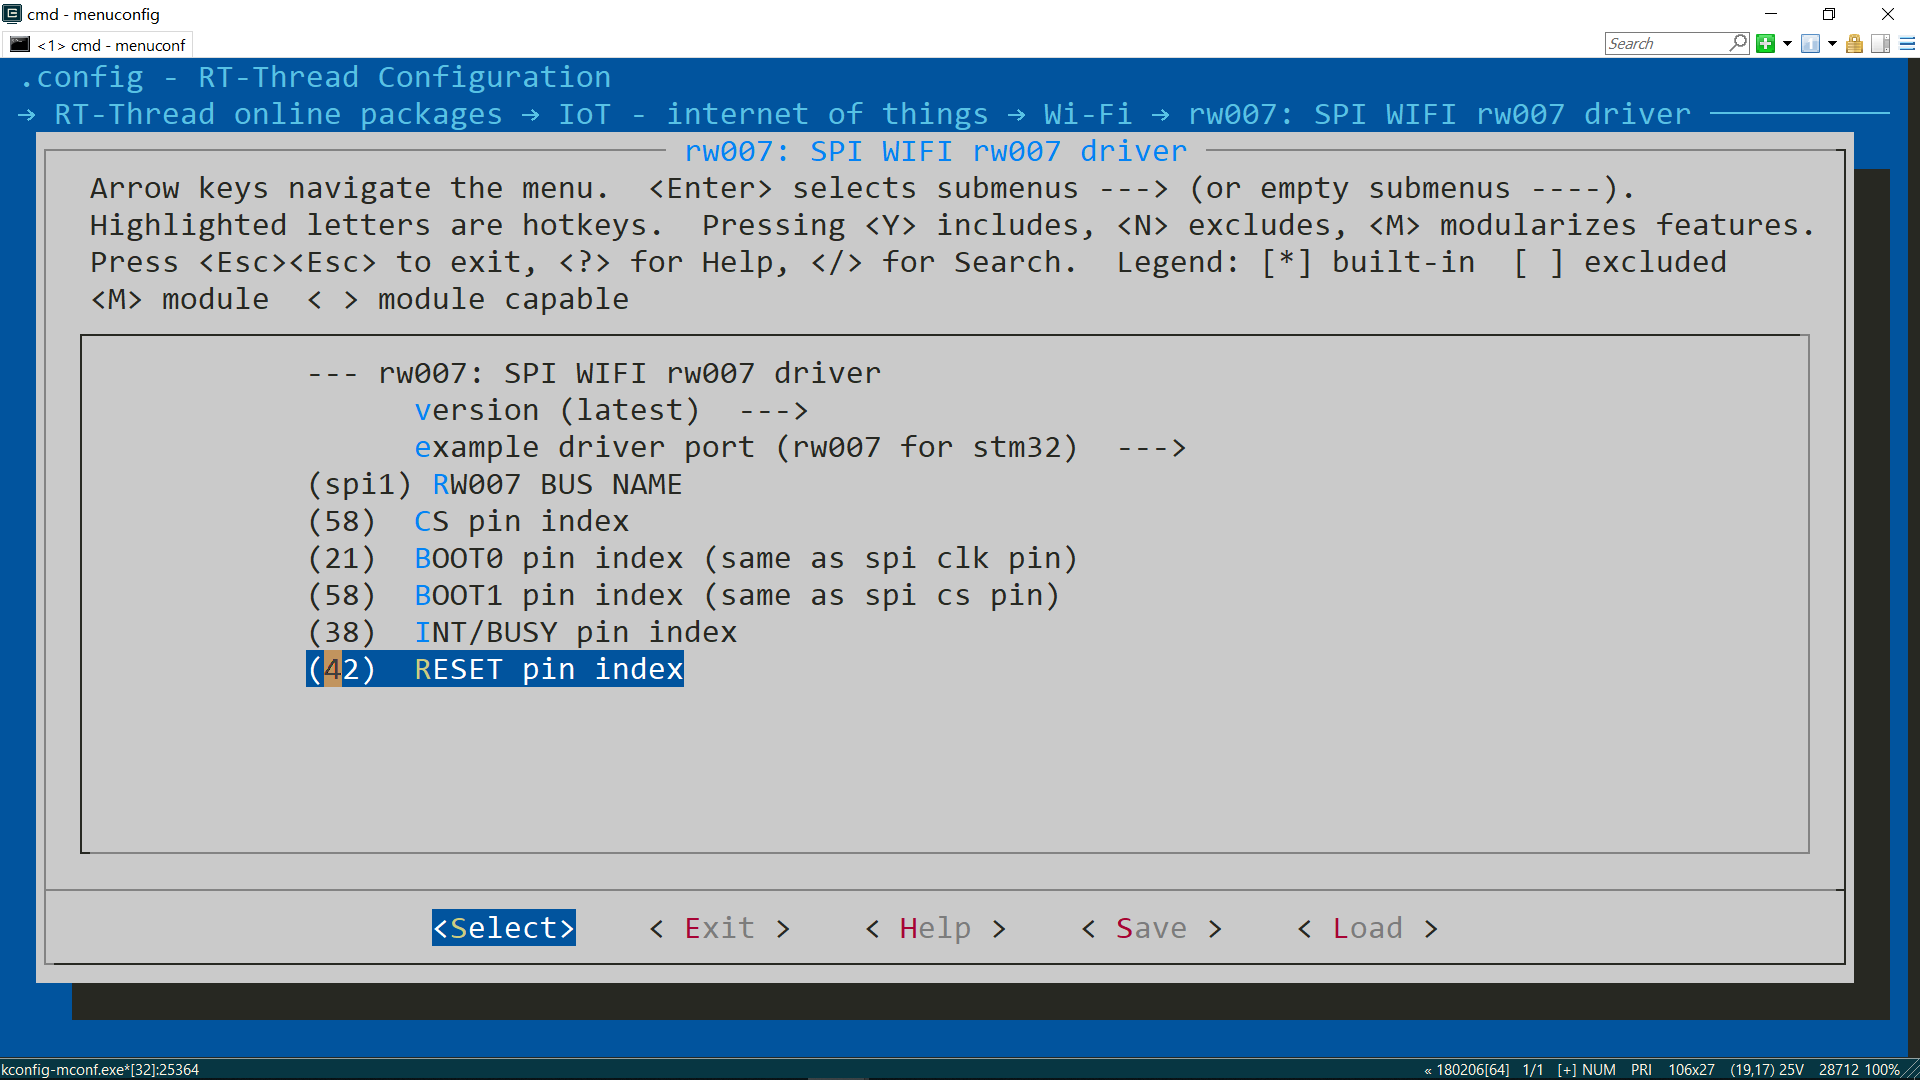Click the green new console plus icon
Viewport: 1920px width, 1080px height.
[1765, 44]
